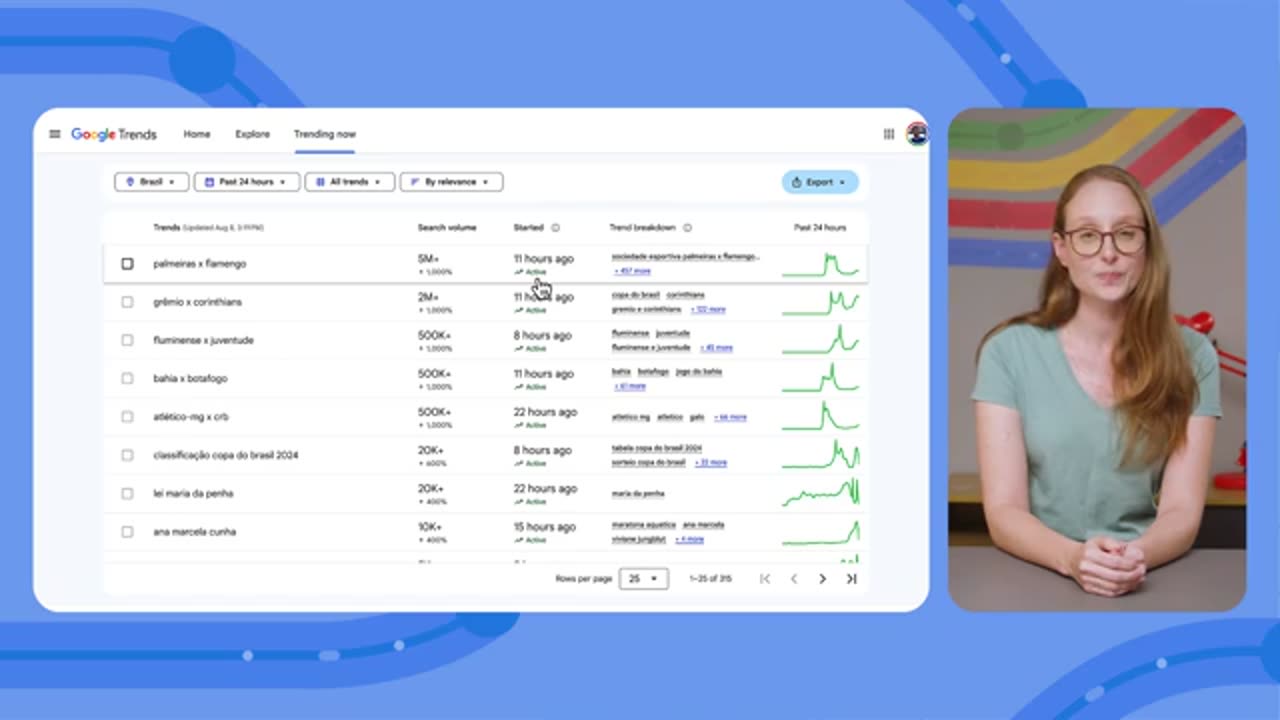The image size is (1280, 720).
Task: Click the lei maria da penha sparkline chart
Action: 820,493
